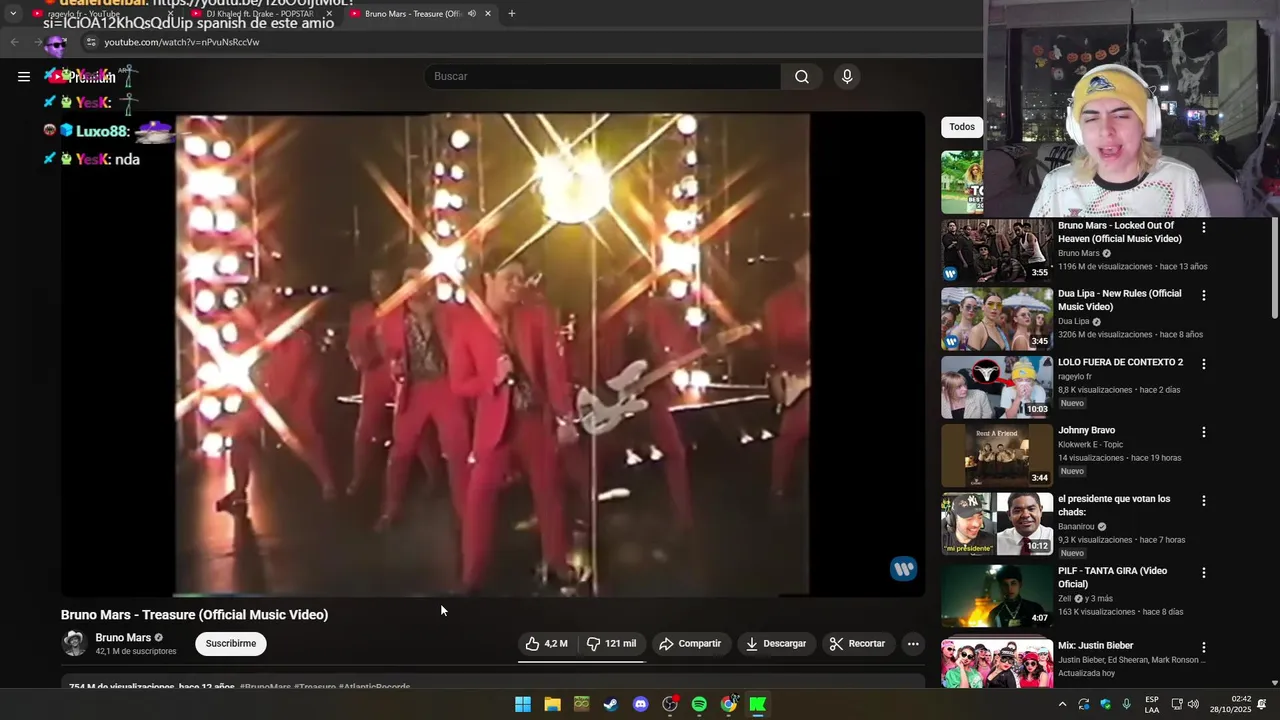
Task: Open options menu for Mix: Justin Bieber
Action: (x=1204, y=648)
